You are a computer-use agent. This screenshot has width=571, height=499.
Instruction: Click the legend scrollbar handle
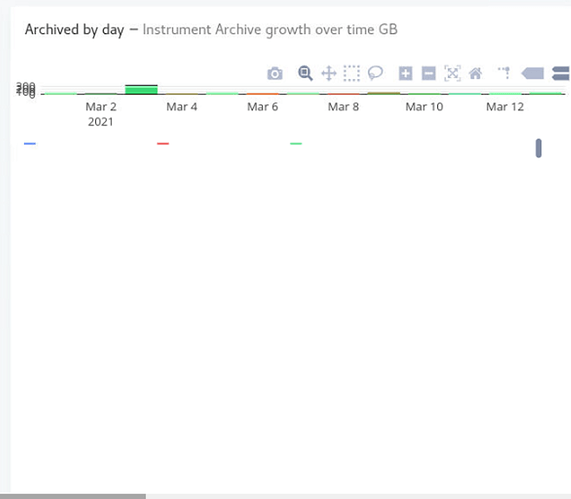pyautogui.click(x=539, y=148)
